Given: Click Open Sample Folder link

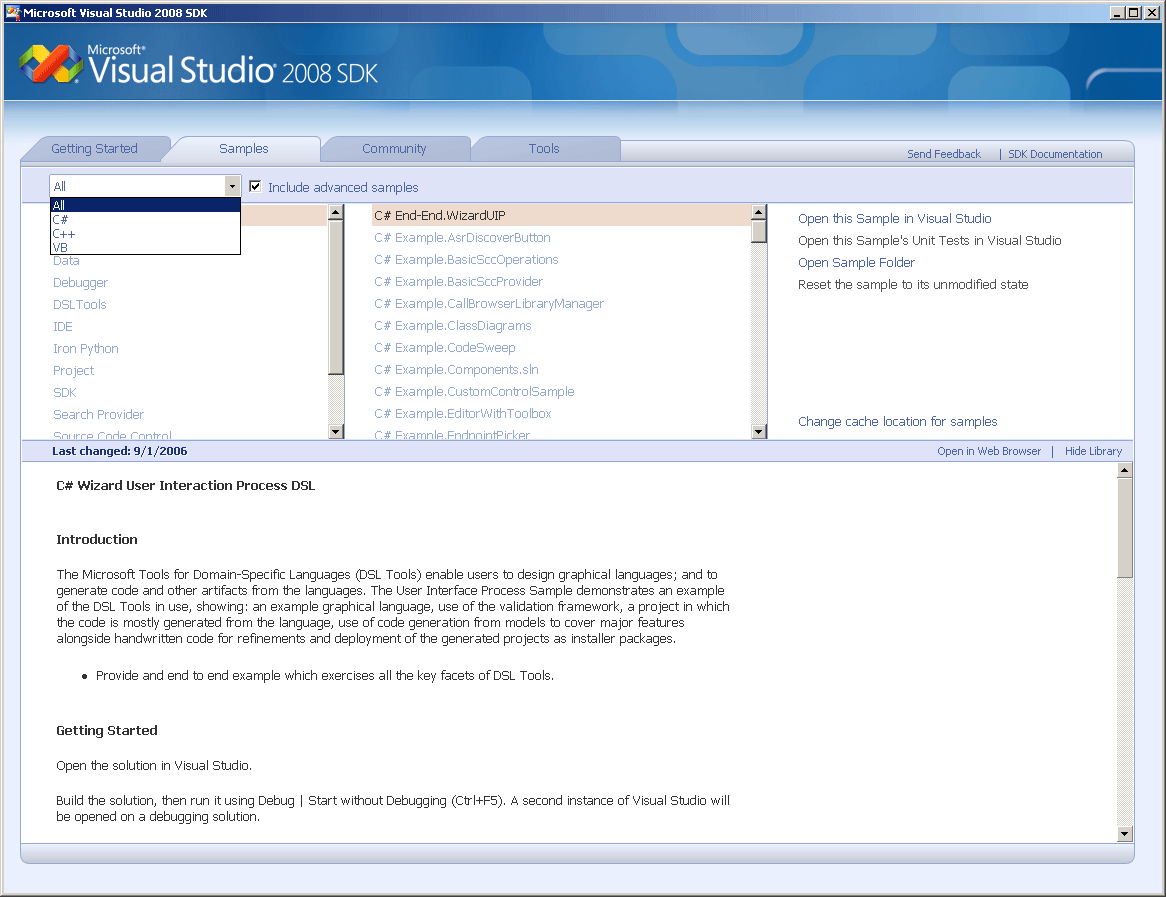Looking at the screenshot, I should click(x=856, y=263).
